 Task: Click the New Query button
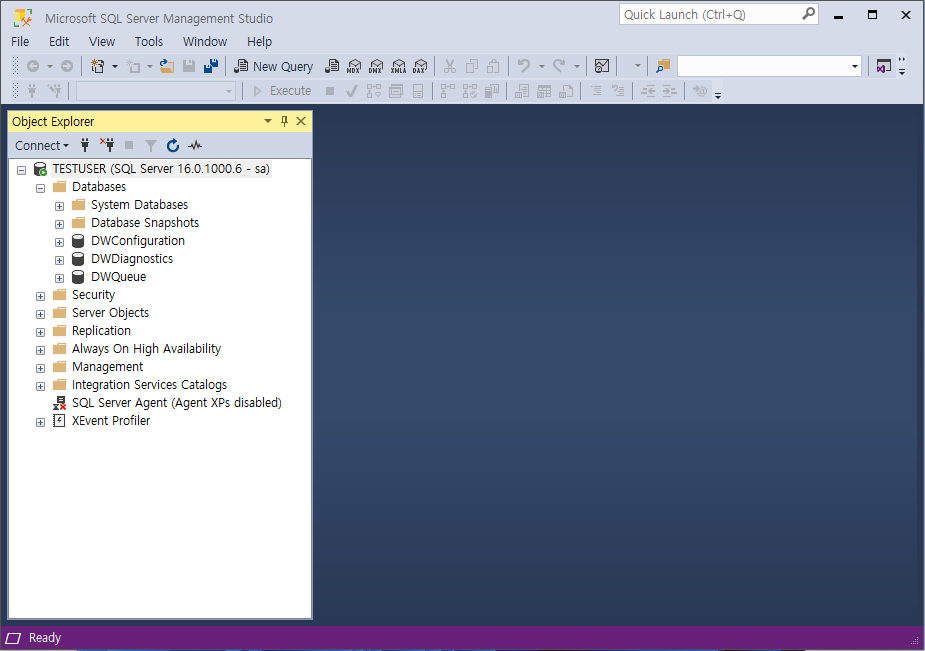(x=274, y=67)
